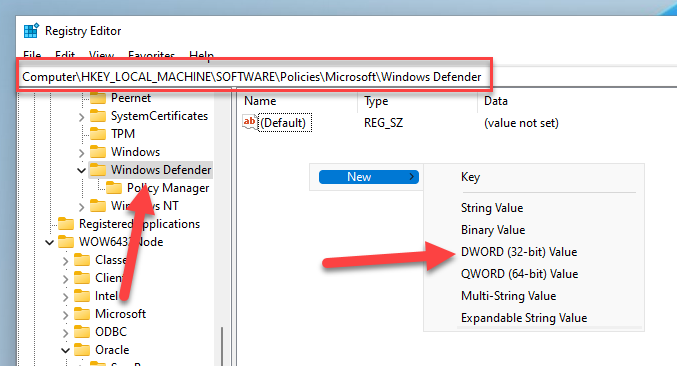The width and height of the screenshot is (677, 366).
Task: Expand the SystemCertificates key
Action: 82,117
